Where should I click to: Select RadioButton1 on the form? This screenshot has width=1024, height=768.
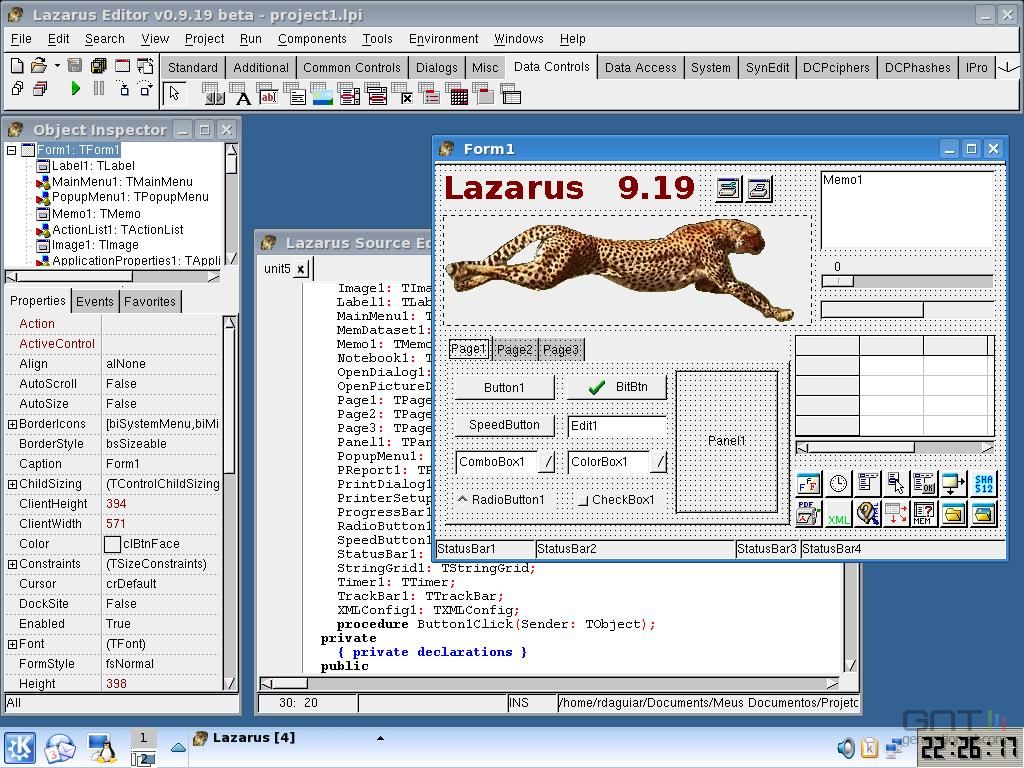[501, 500]
